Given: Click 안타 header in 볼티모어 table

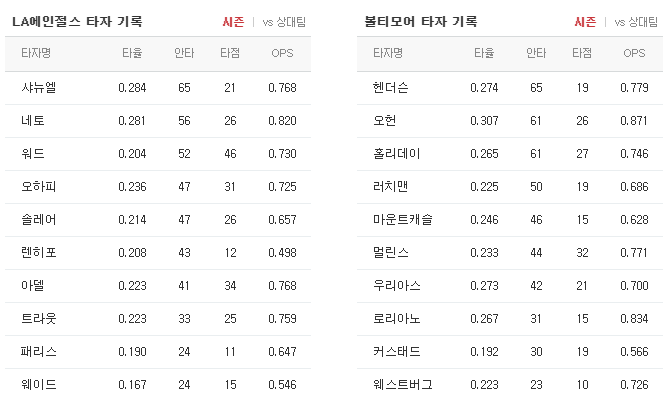Looking at the screenshot, I should tap(536, 53).
